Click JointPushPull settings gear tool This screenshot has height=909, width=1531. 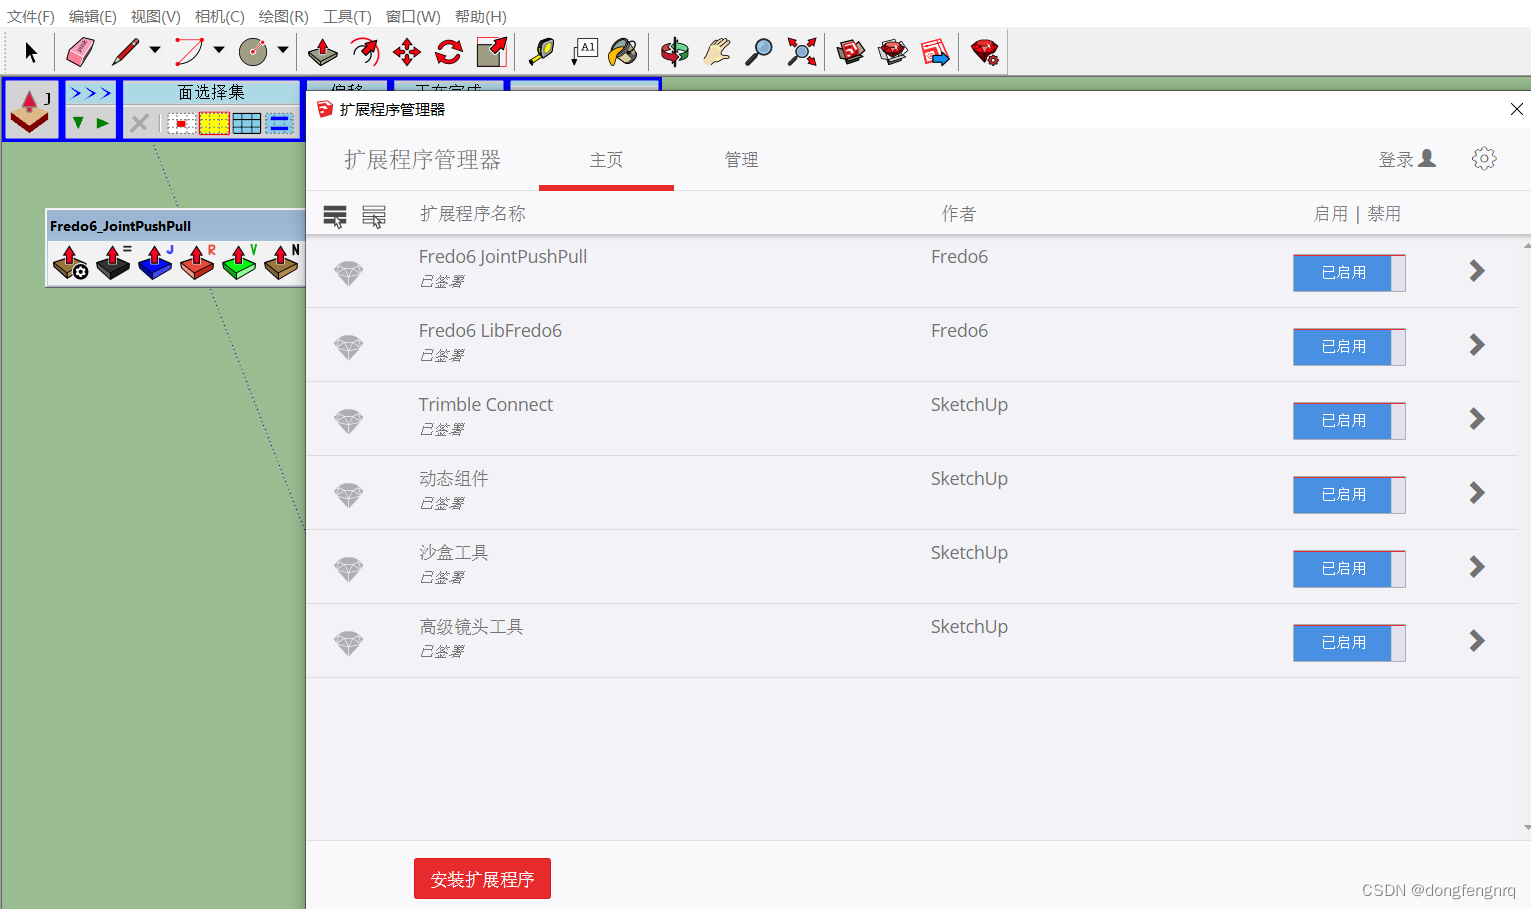pos(71,262)
